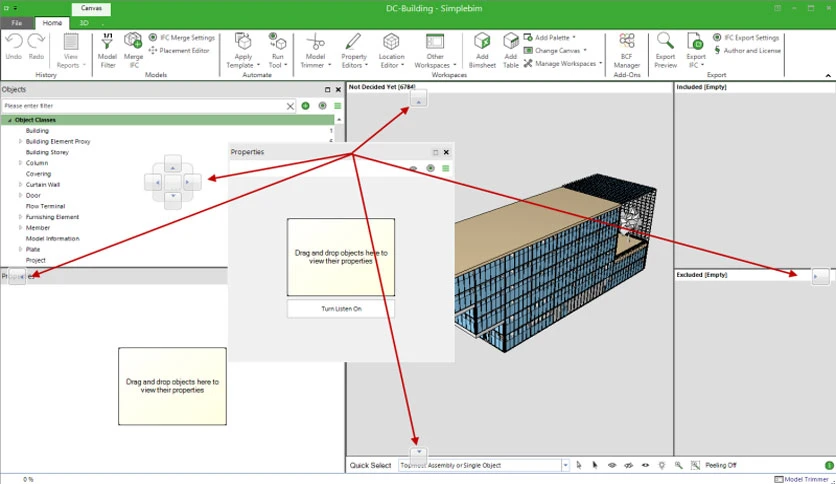Open the Add Palette dropdown
This screenshot has height=484, width=836.
click(550, 37)
